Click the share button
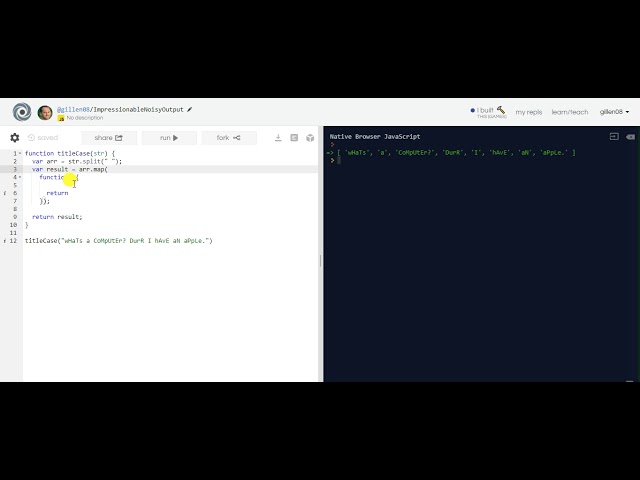This screenshot has width=640, height=480. point(109,138)
